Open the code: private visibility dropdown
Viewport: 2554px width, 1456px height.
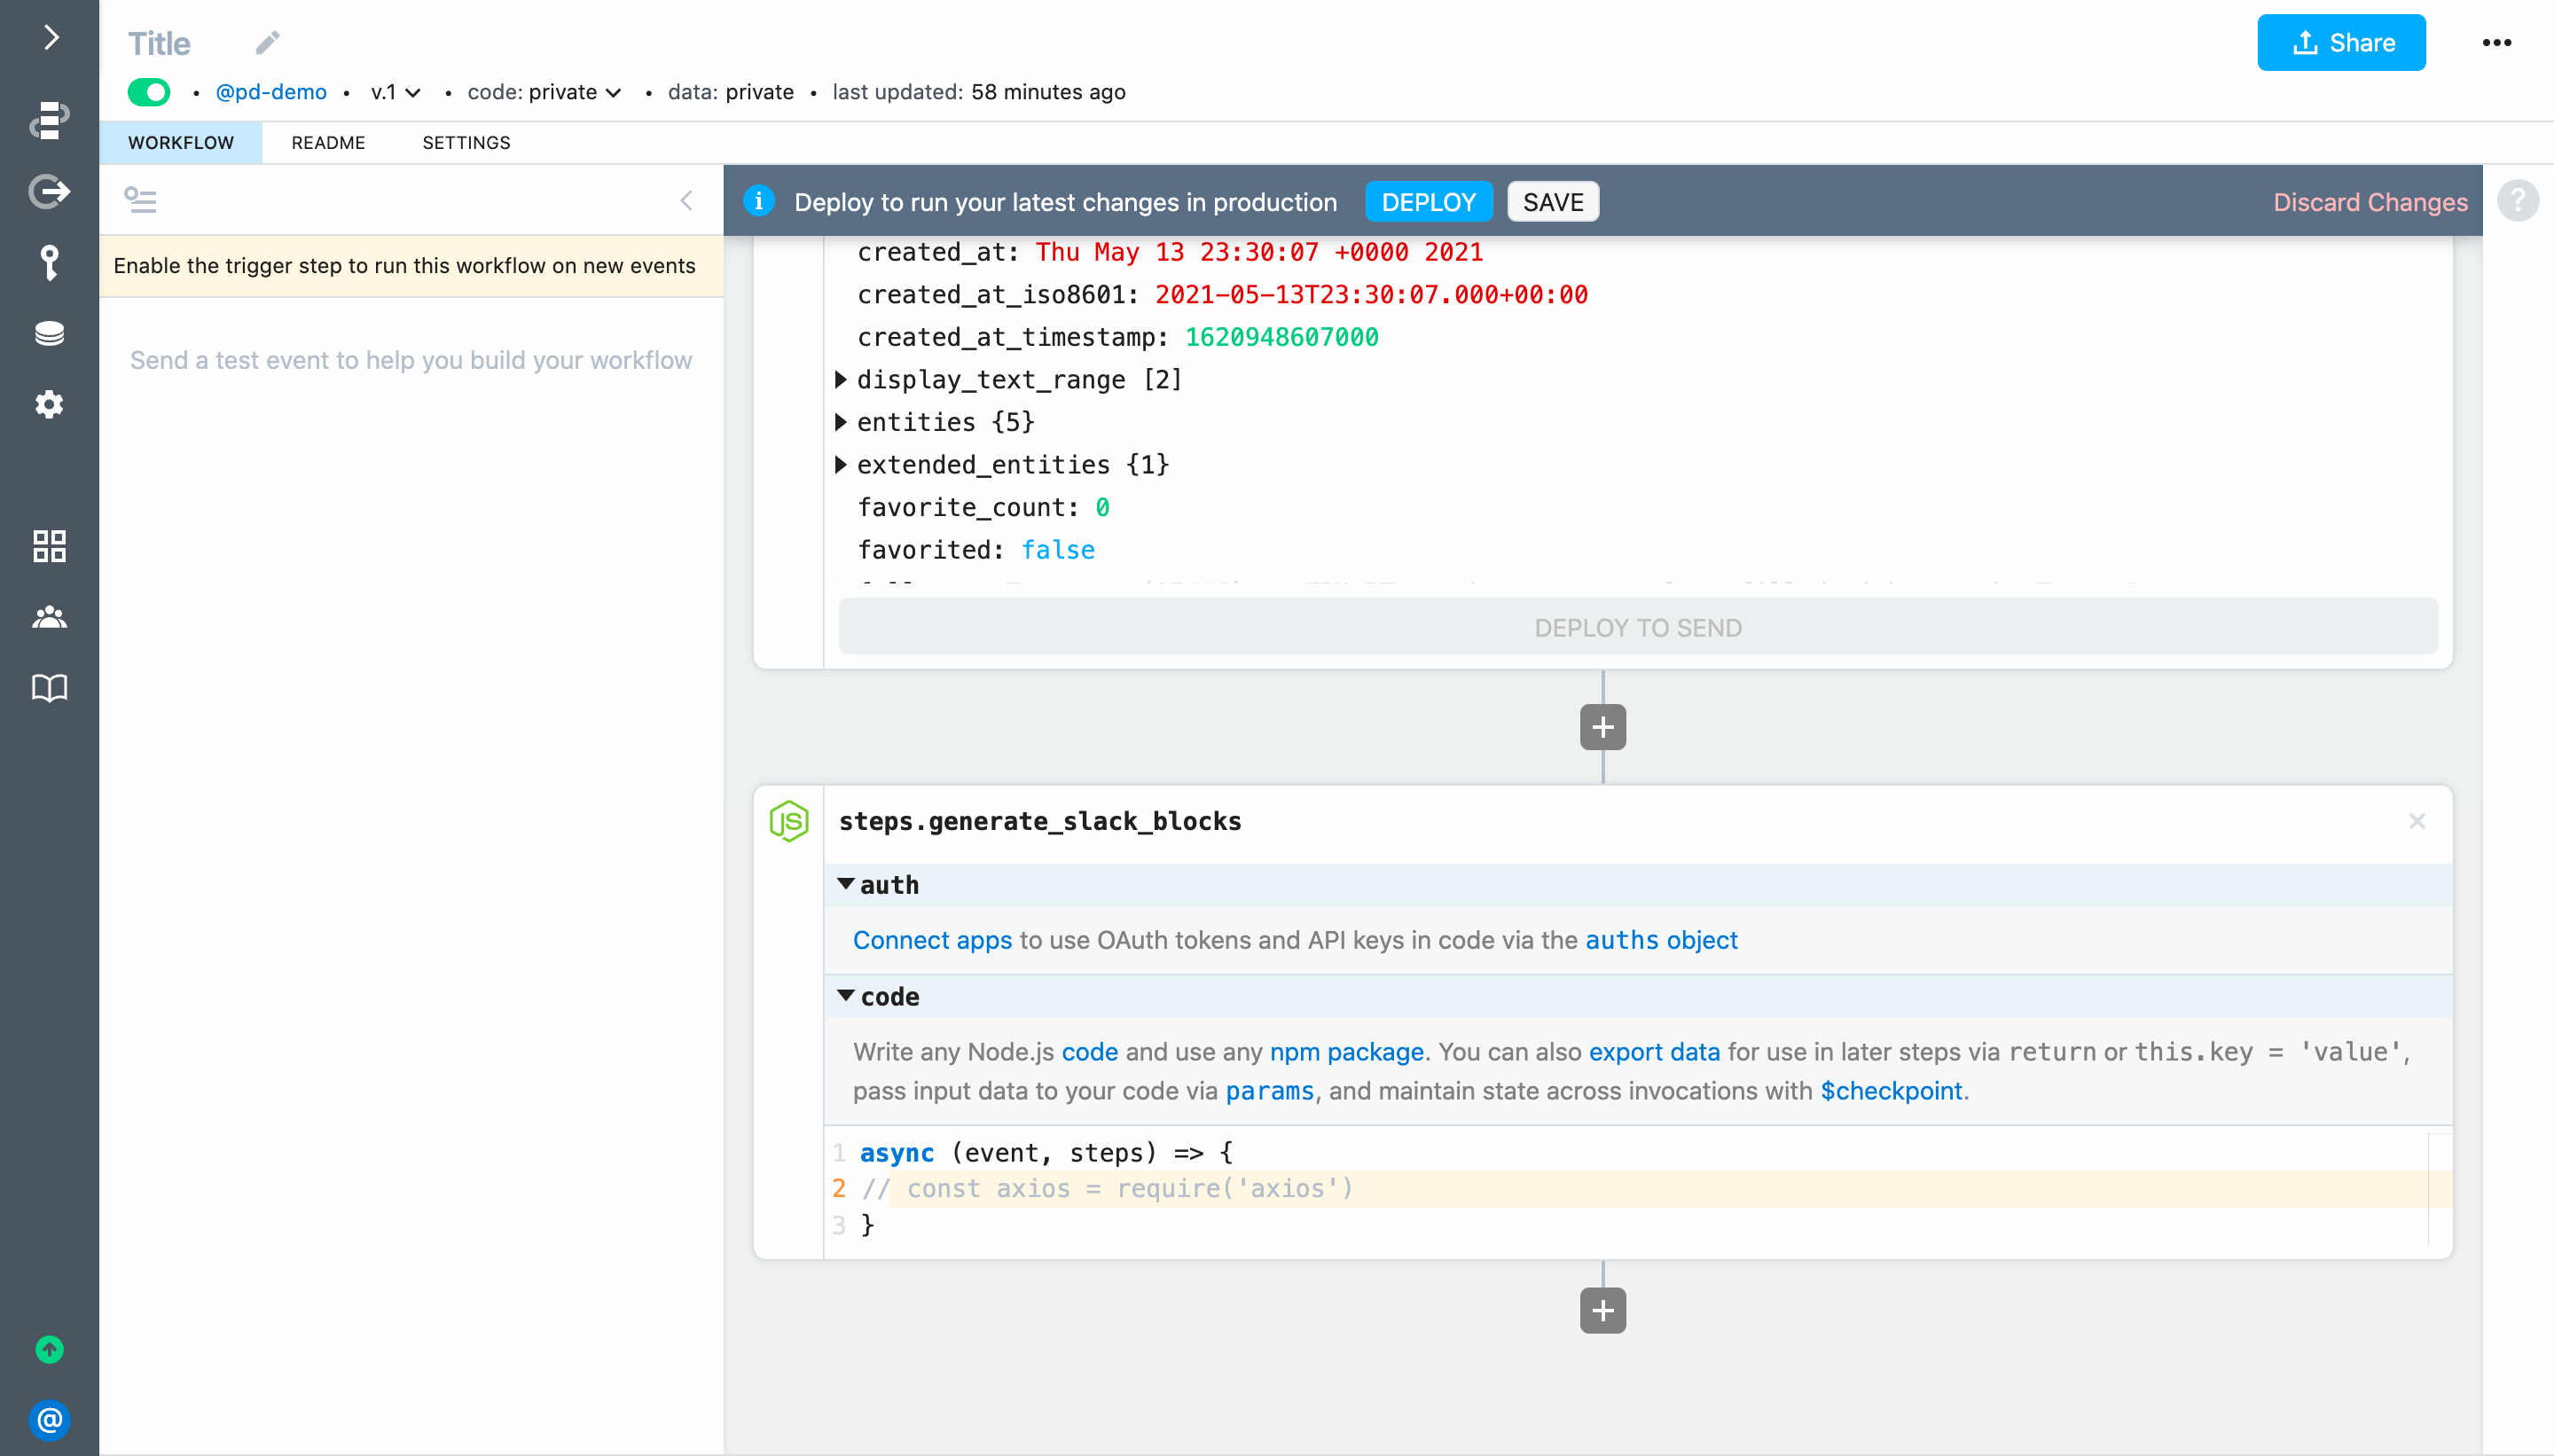coord(544,92)
